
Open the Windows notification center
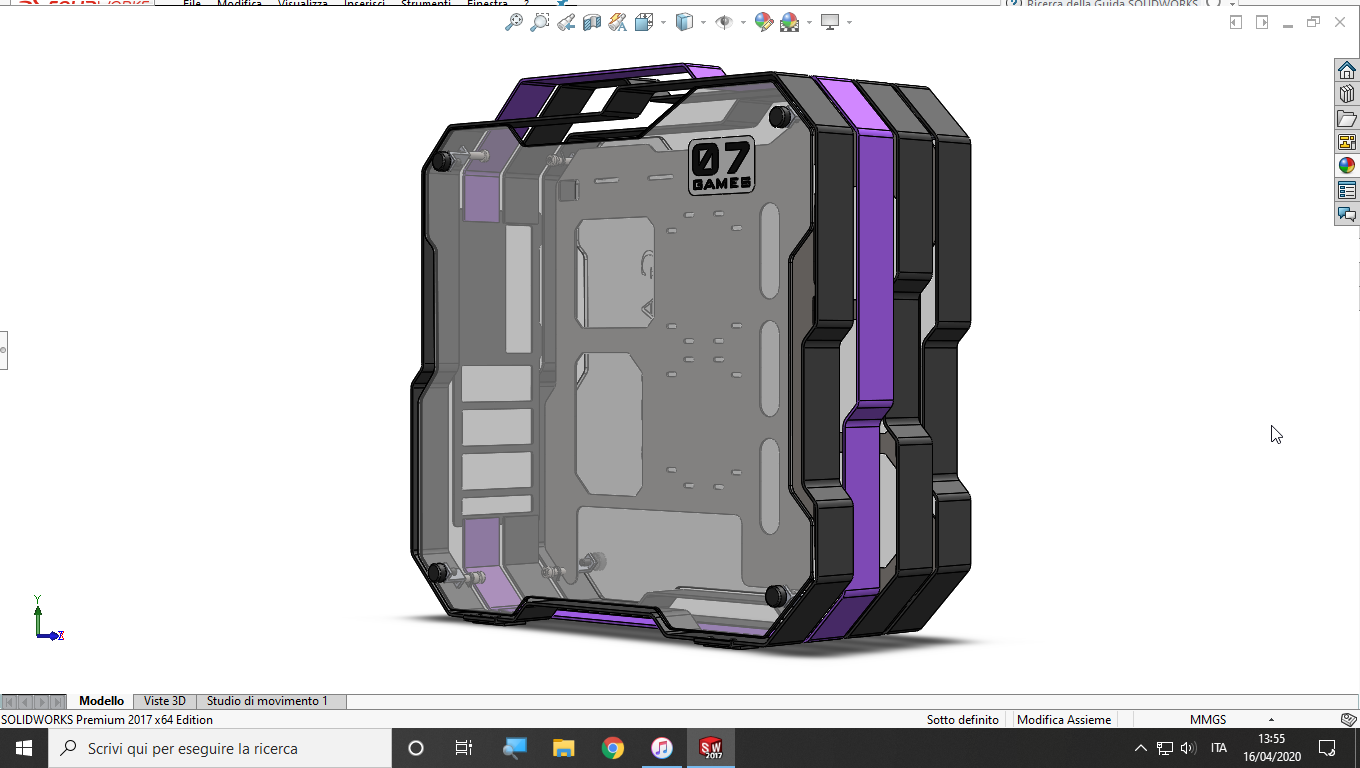(1327, 748)
